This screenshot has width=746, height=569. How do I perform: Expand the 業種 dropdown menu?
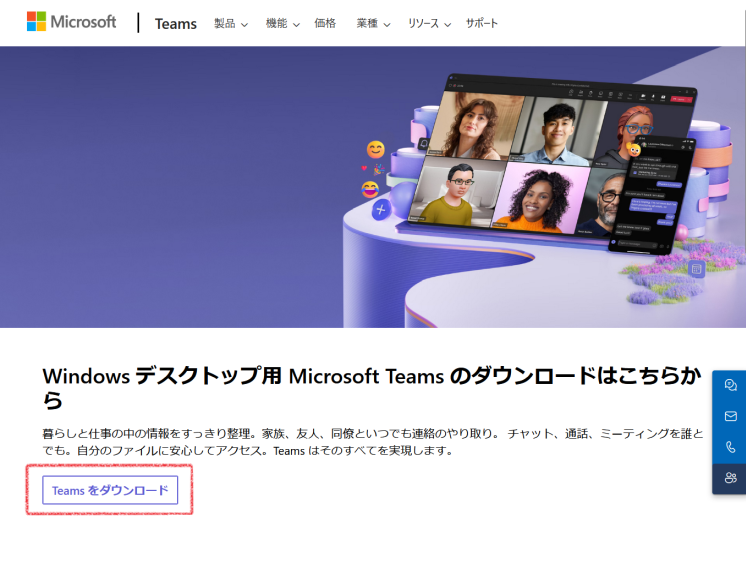373,23
